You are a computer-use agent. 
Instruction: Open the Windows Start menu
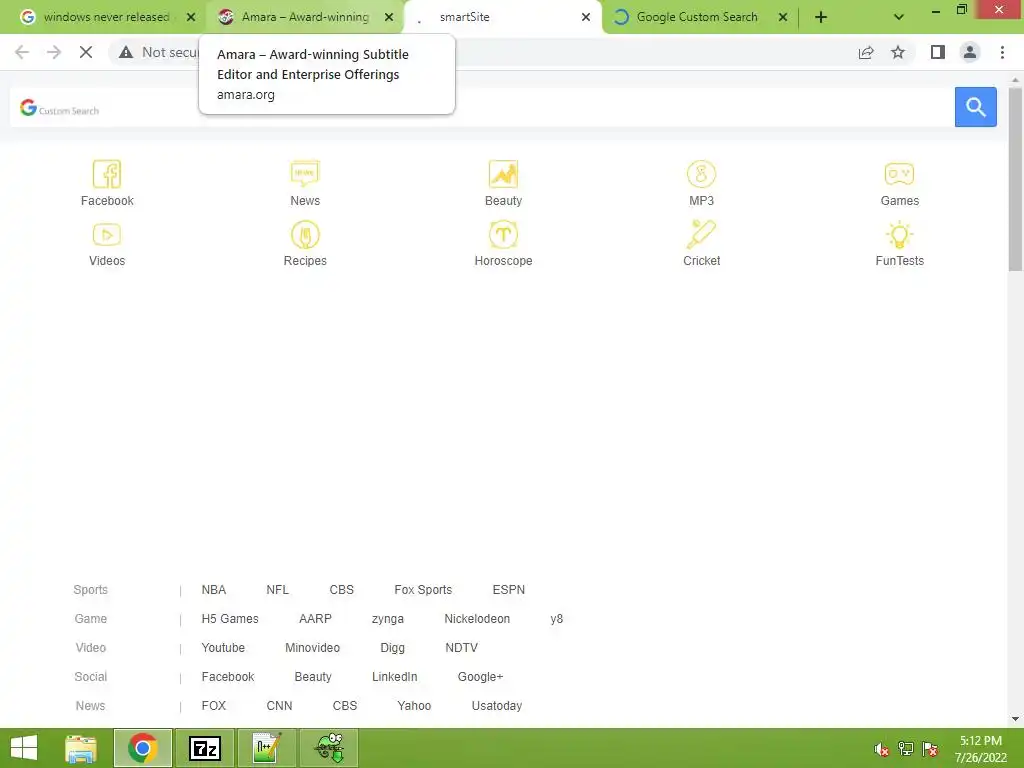24,748
